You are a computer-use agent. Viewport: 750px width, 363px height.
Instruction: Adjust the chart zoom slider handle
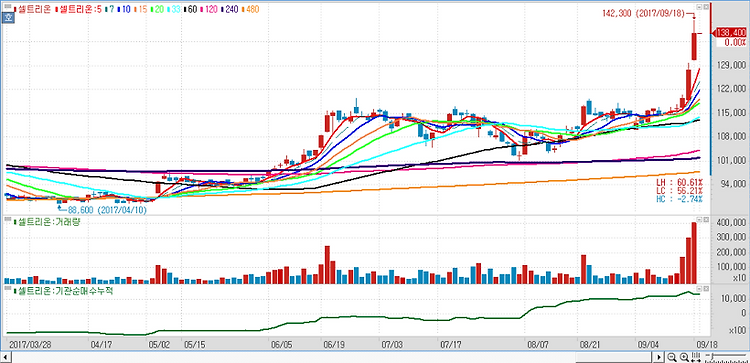pos(712,356)
